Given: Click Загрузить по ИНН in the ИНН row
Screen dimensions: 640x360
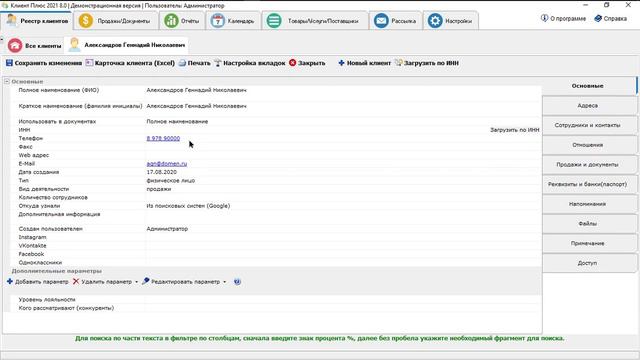Looking at the screenshot, I should [514, 130].
